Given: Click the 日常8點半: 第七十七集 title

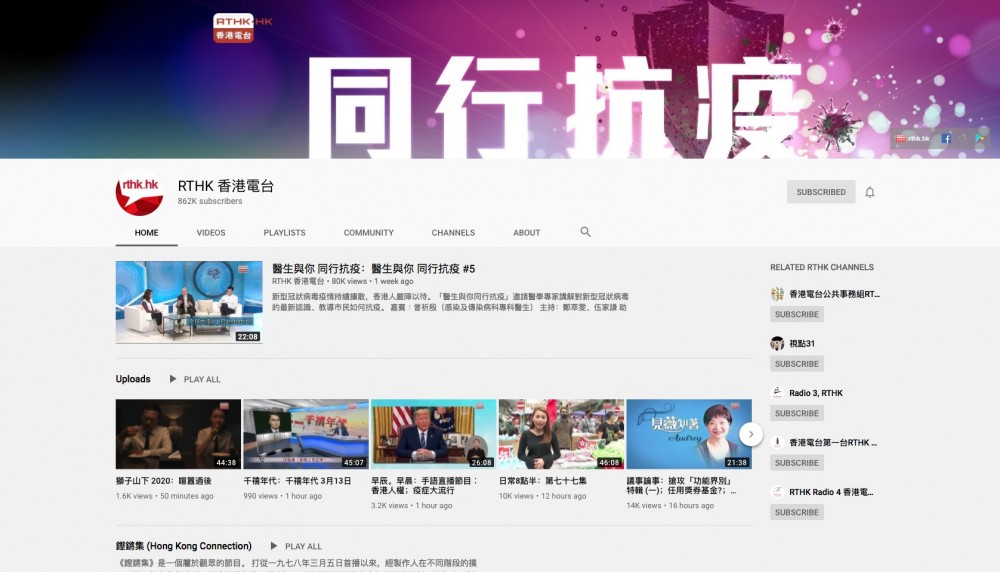Looking at the screenshot, I should tap(543, 481).
